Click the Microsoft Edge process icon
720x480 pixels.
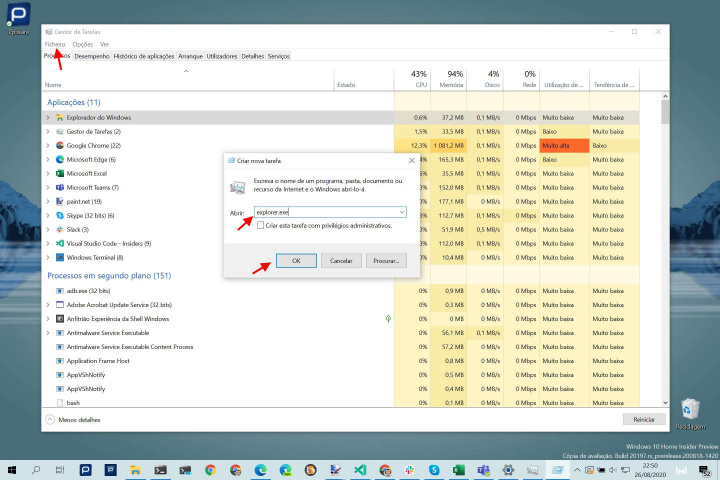tap(59, 159)
